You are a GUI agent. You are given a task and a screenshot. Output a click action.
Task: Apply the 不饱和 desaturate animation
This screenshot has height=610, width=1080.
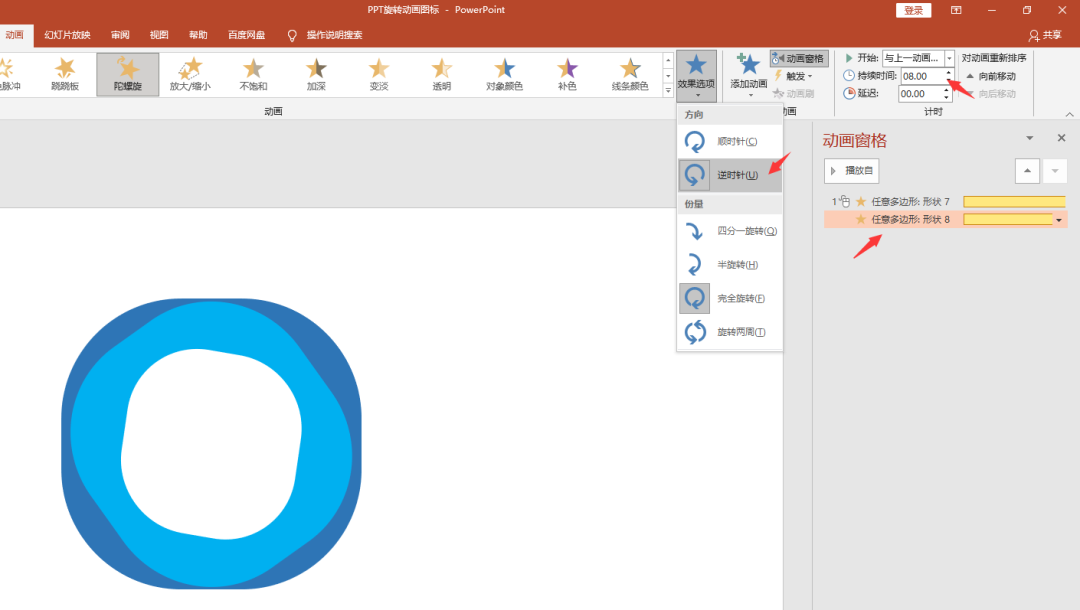pos(253,74)
